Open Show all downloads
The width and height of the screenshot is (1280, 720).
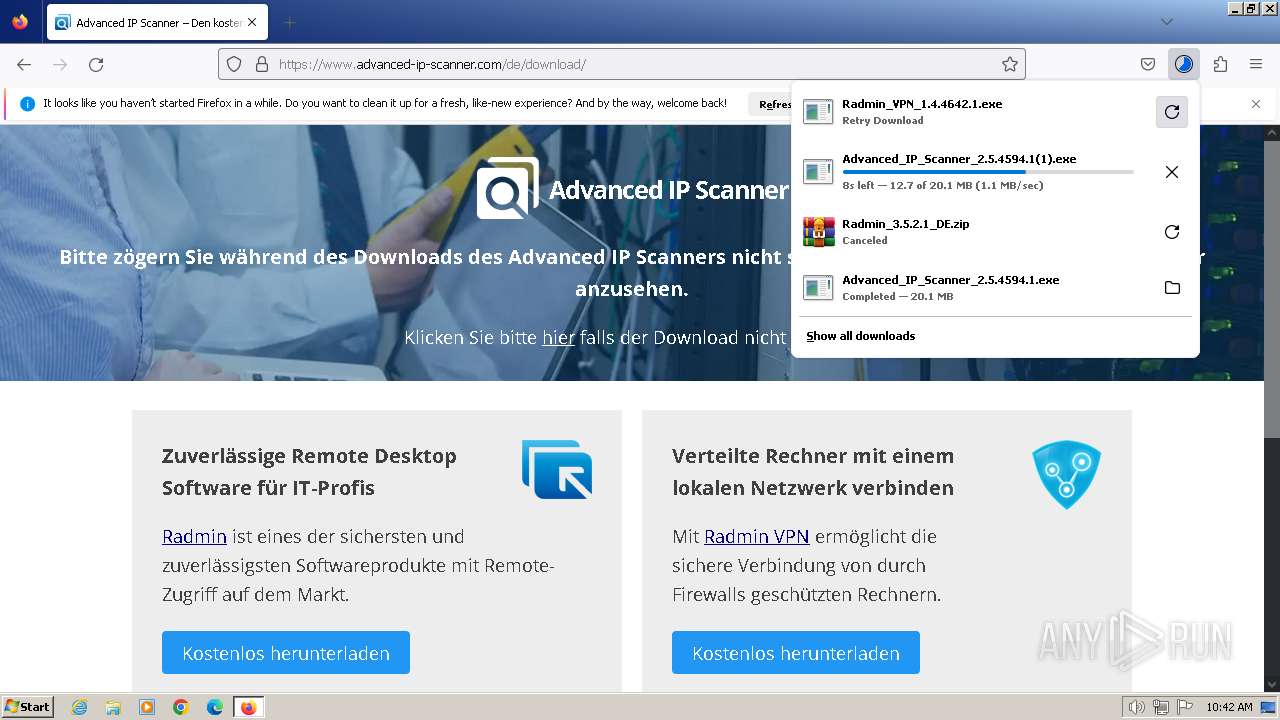(860, 336)
